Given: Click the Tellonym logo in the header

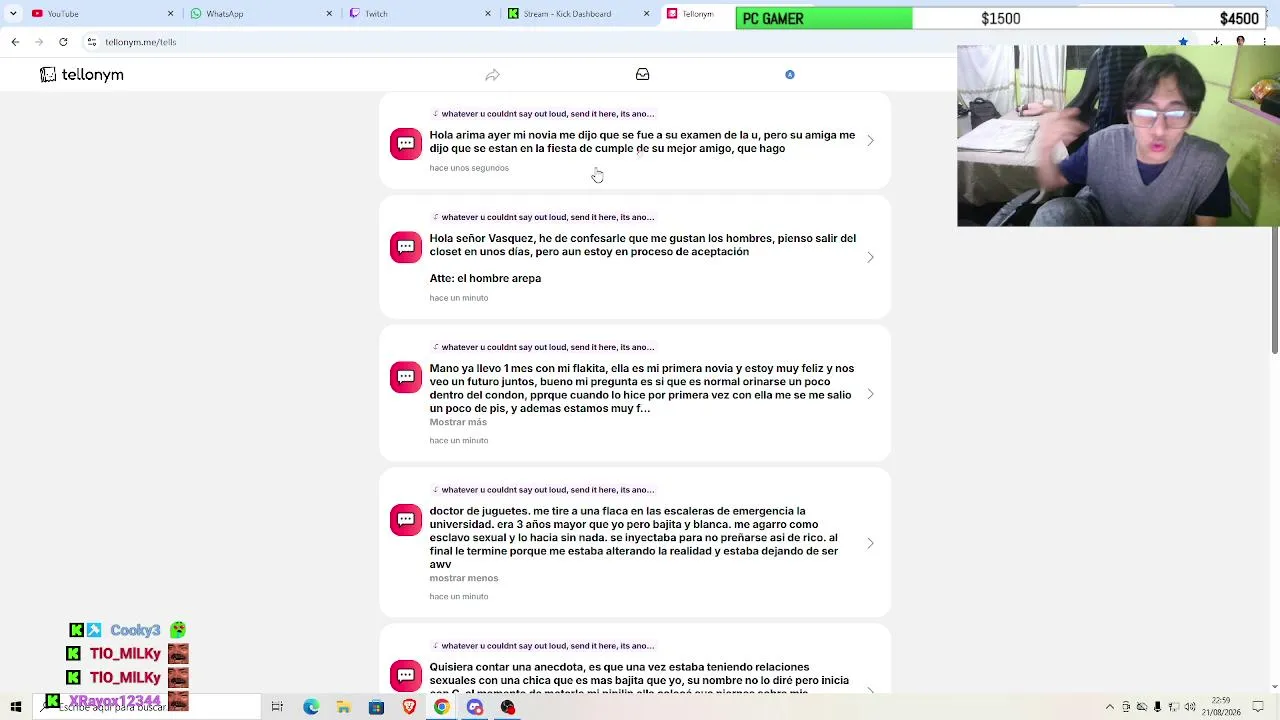Looking at the screenshot, I should [x=82, y=75].
